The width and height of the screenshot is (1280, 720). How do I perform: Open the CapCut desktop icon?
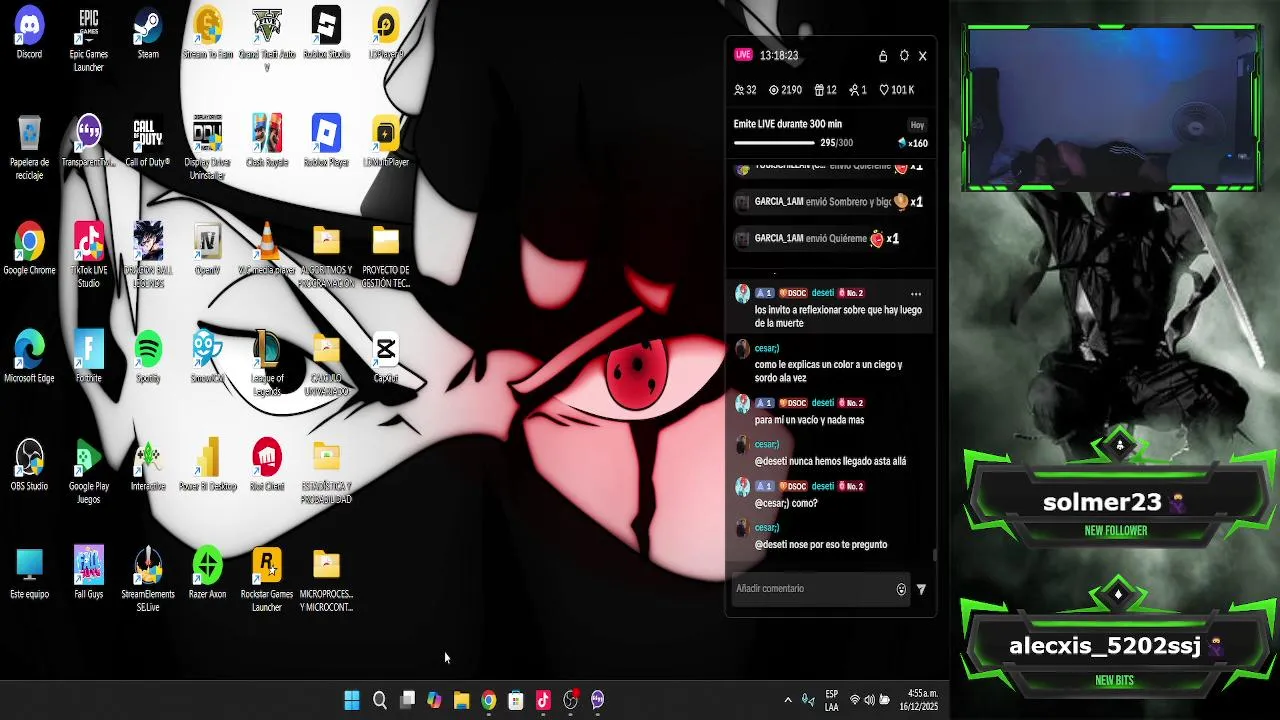(x=386, y=358)
